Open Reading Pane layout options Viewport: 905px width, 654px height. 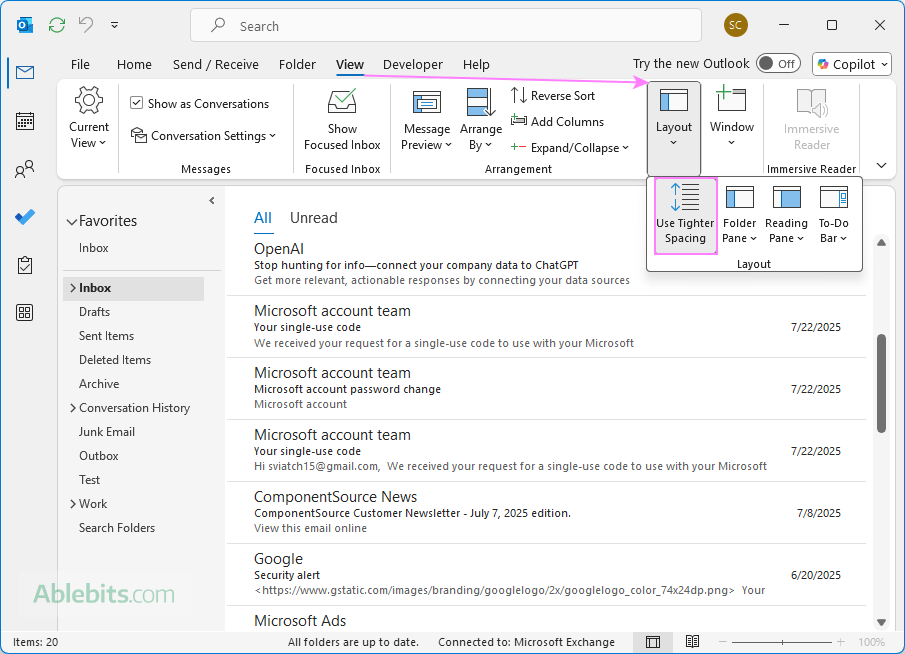(786, 215)
